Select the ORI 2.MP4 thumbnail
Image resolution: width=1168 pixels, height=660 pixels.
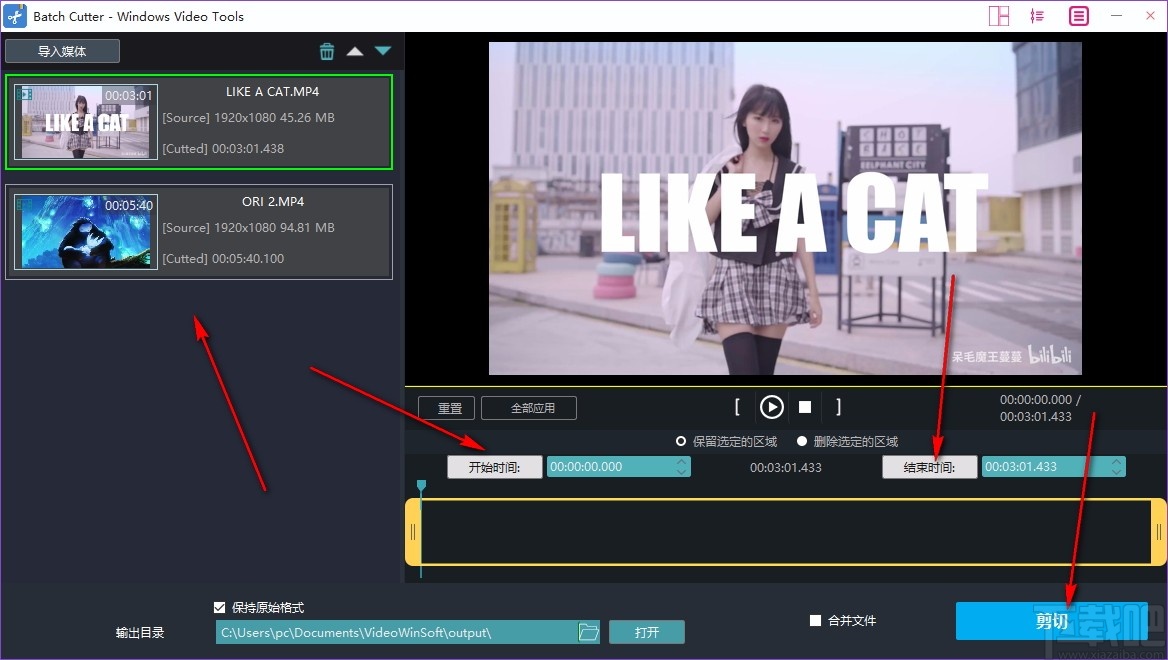[85, 232]
